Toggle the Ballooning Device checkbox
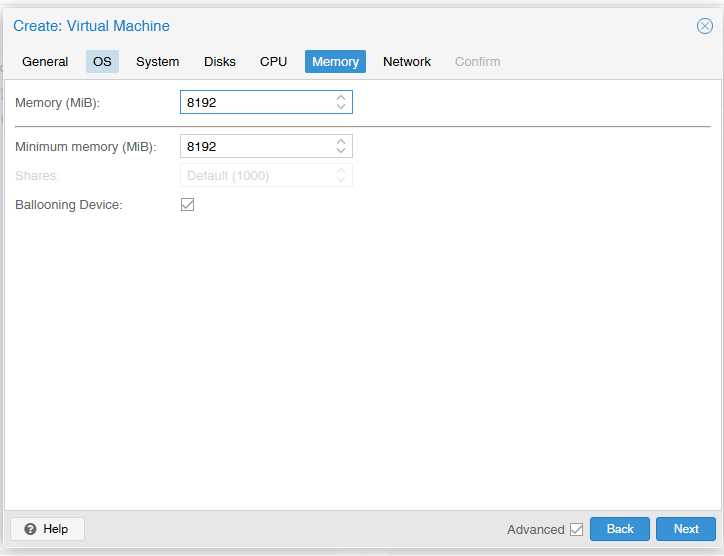This screenshot has height=556, width=724. tap(187, 205)
